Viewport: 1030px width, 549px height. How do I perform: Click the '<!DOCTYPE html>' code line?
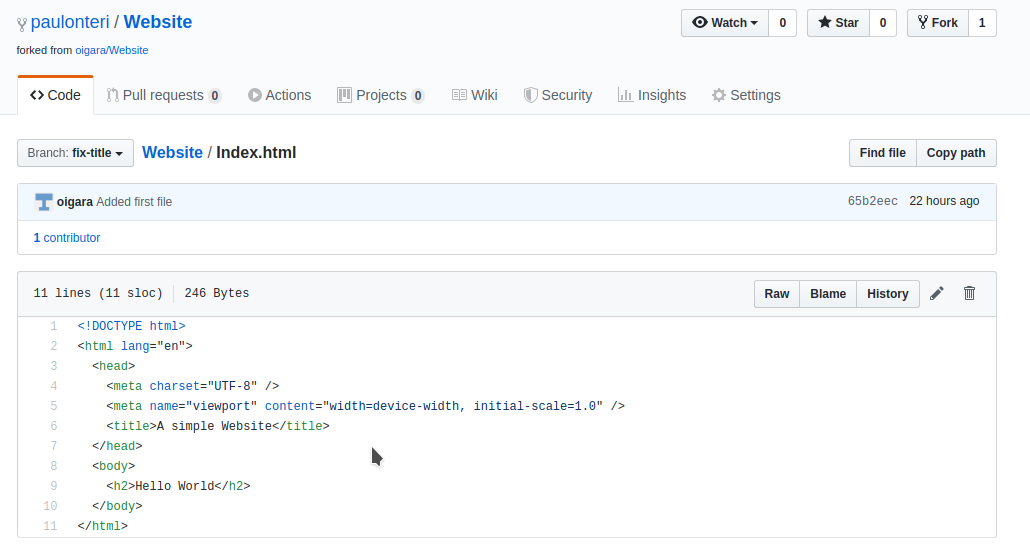(131, 326)
